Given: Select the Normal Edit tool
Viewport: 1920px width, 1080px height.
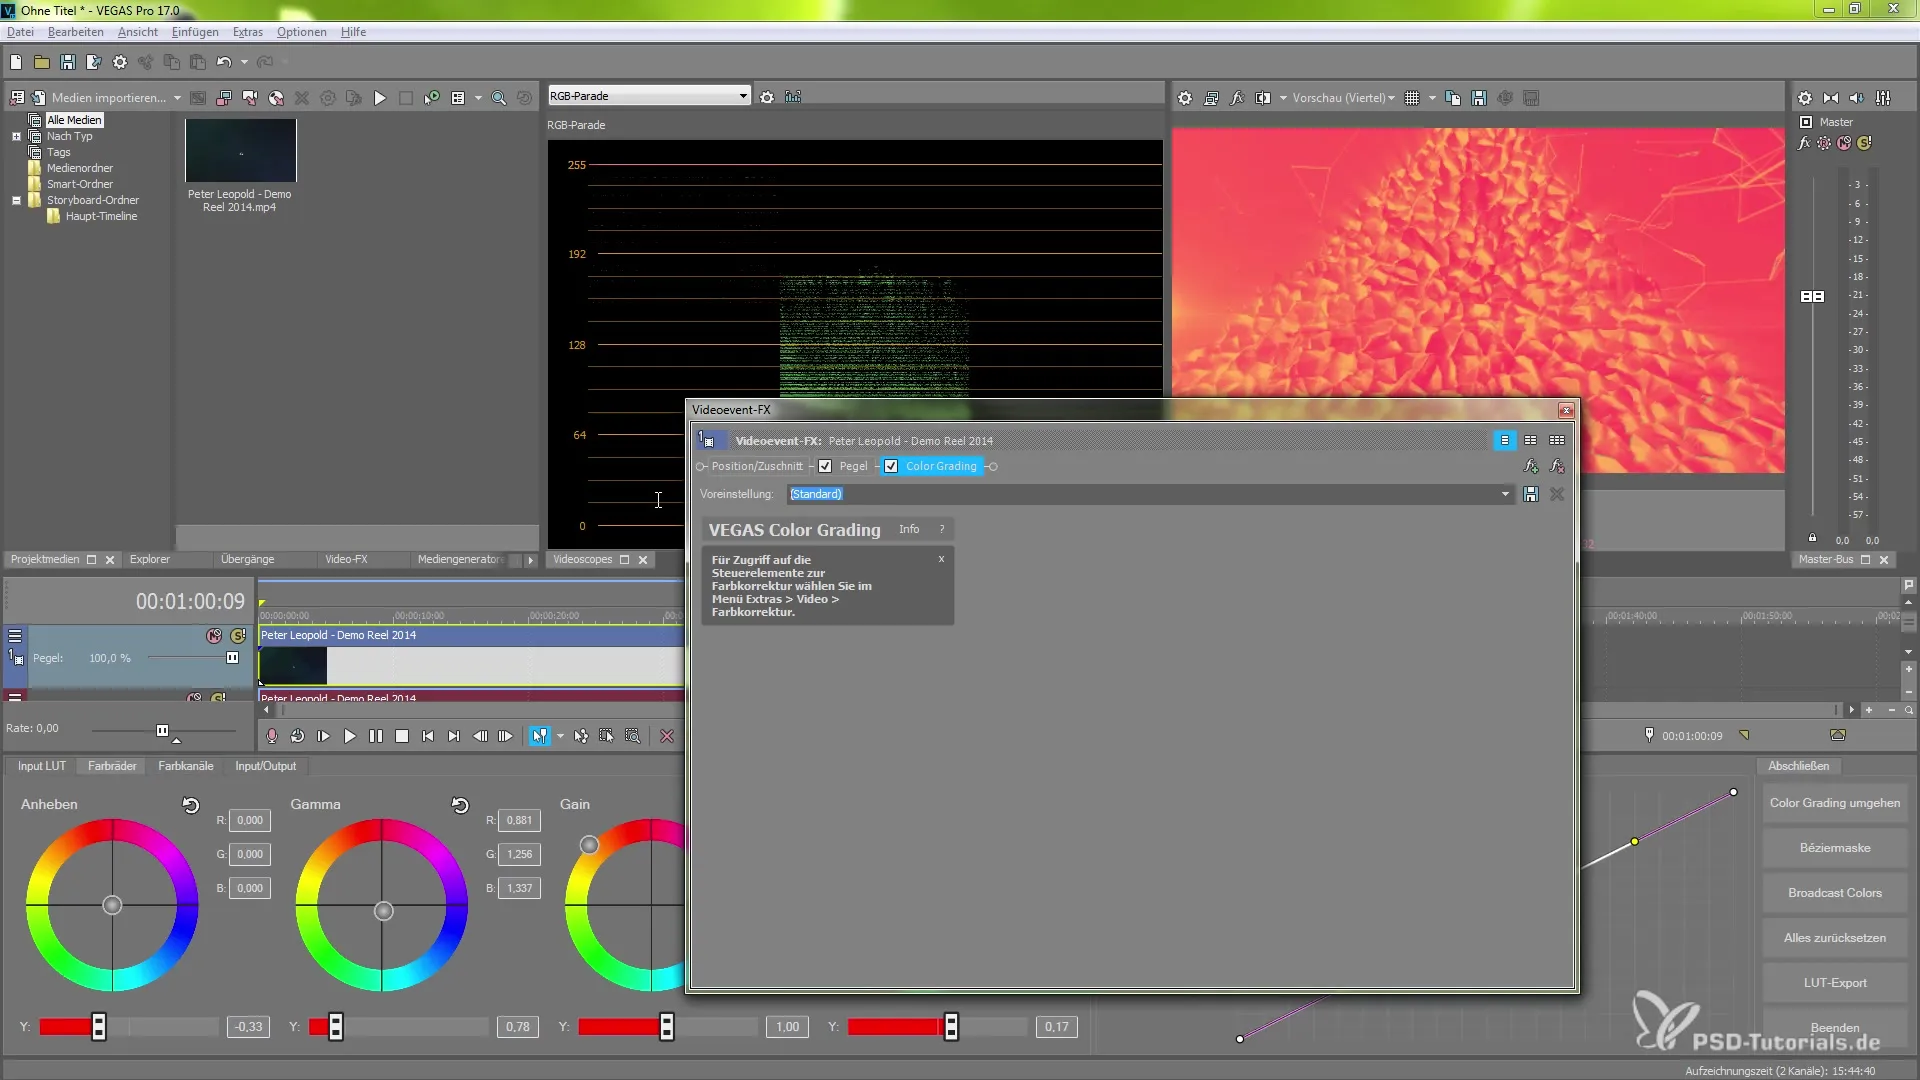Looking at the screenshot, I should click(540, 736).
